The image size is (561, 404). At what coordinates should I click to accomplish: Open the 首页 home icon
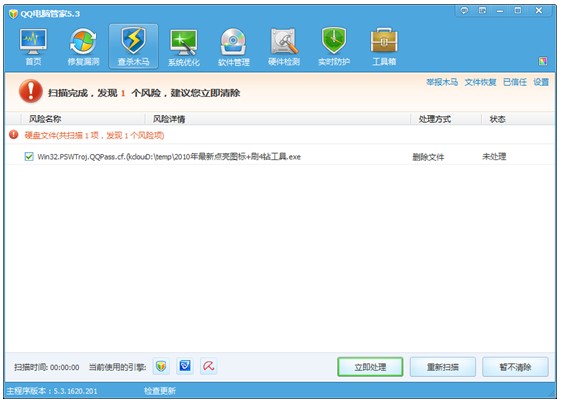point(33,46)
